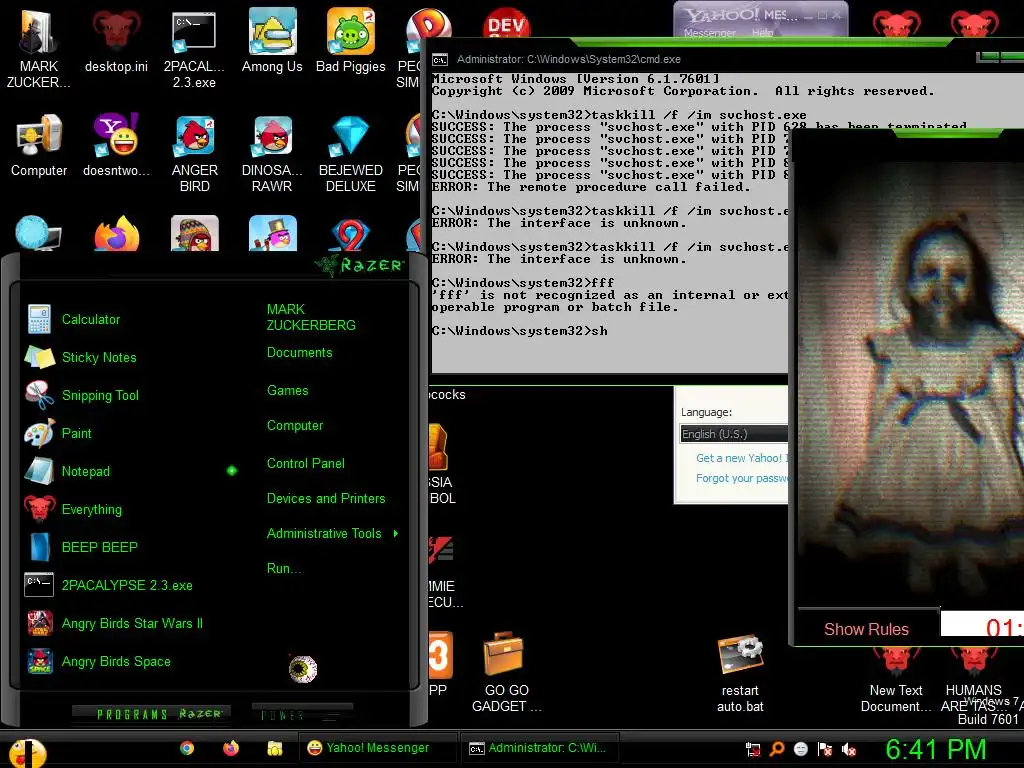Launch the ANGER BIRD desktop shortcut
This screenshot has height=768, width=1024.
pos(194,154)
